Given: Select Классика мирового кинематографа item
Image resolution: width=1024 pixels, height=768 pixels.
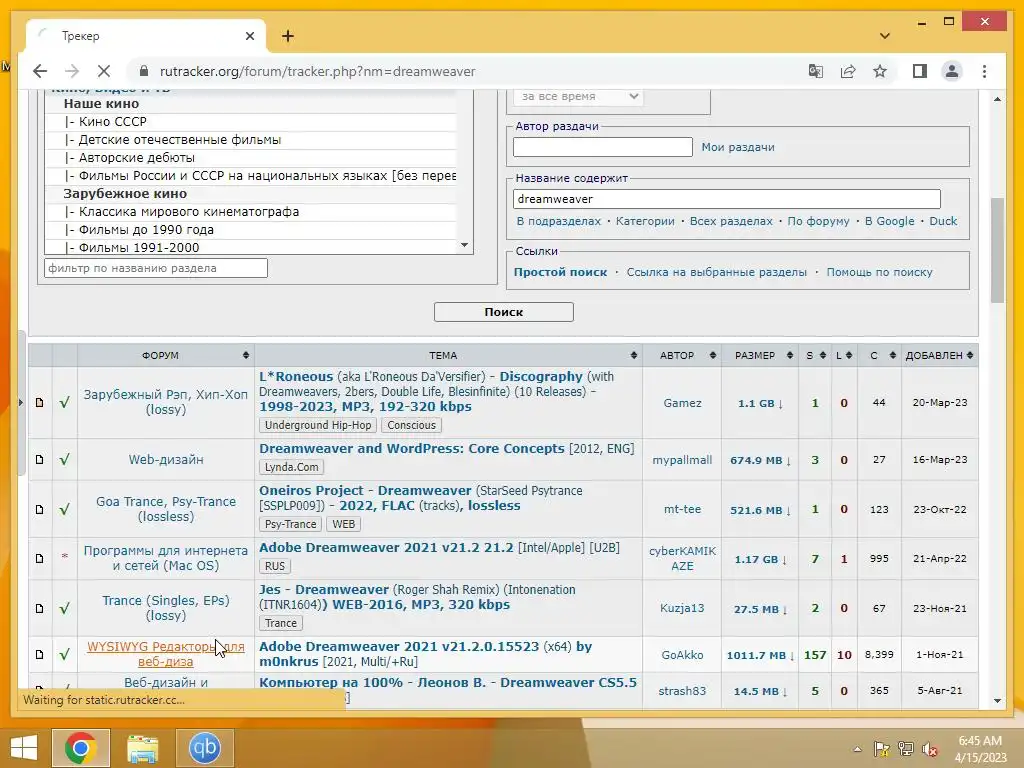Looking at the screenshot, I should pos(251,212).
